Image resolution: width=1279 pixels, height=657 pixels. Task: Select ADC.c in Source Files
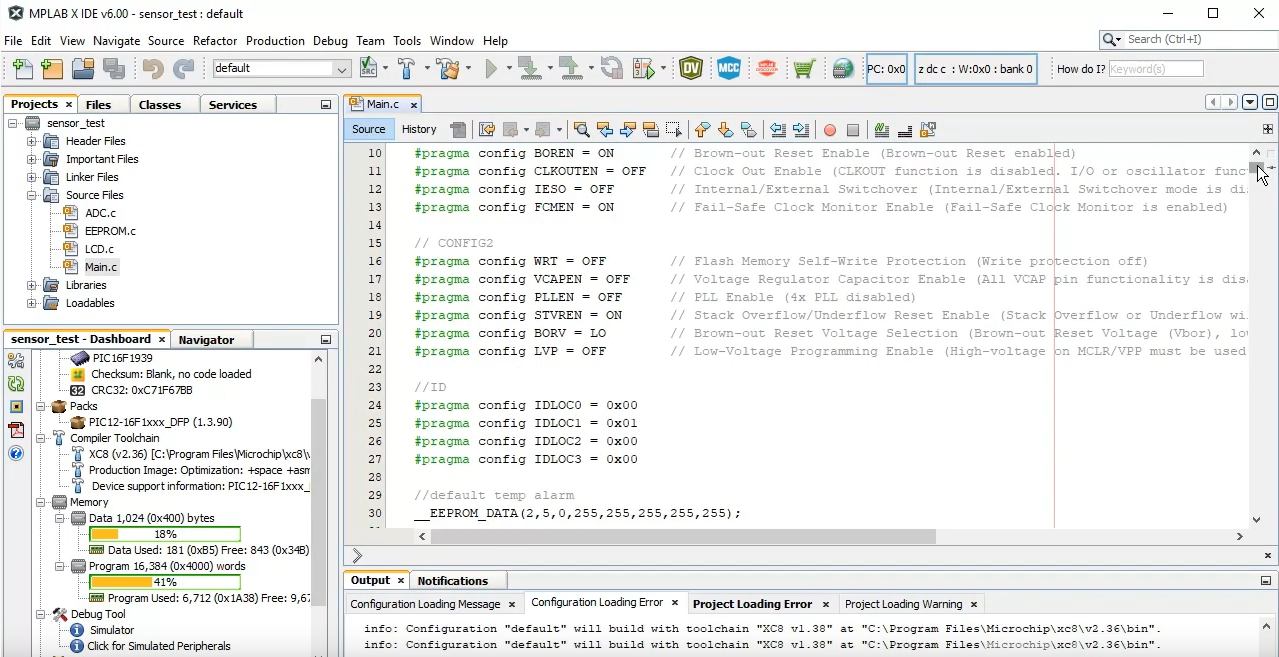click(x=100, y=213)
